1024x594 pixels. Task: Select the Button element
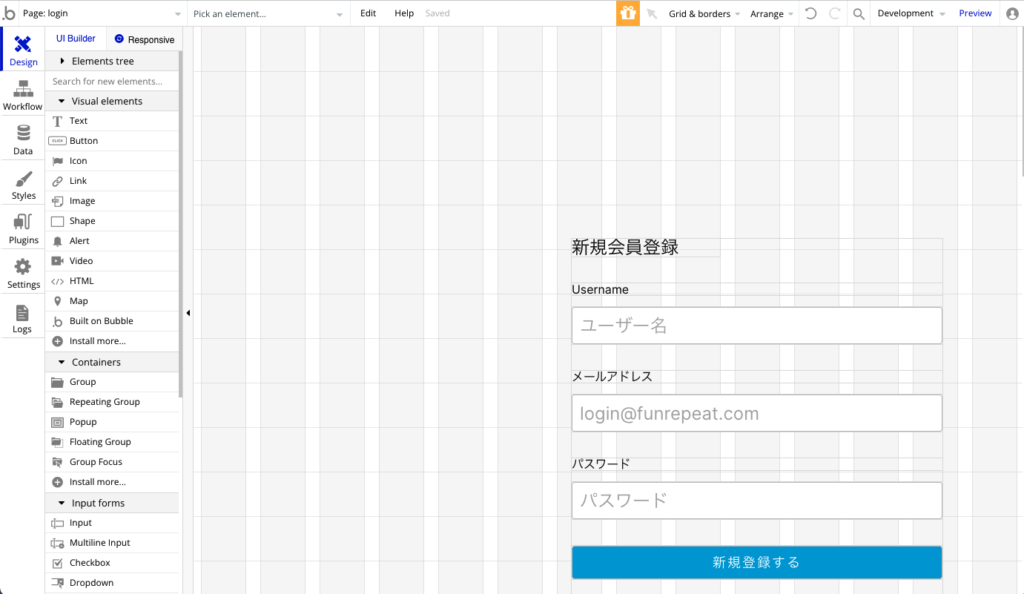click(x=112, y=141)
